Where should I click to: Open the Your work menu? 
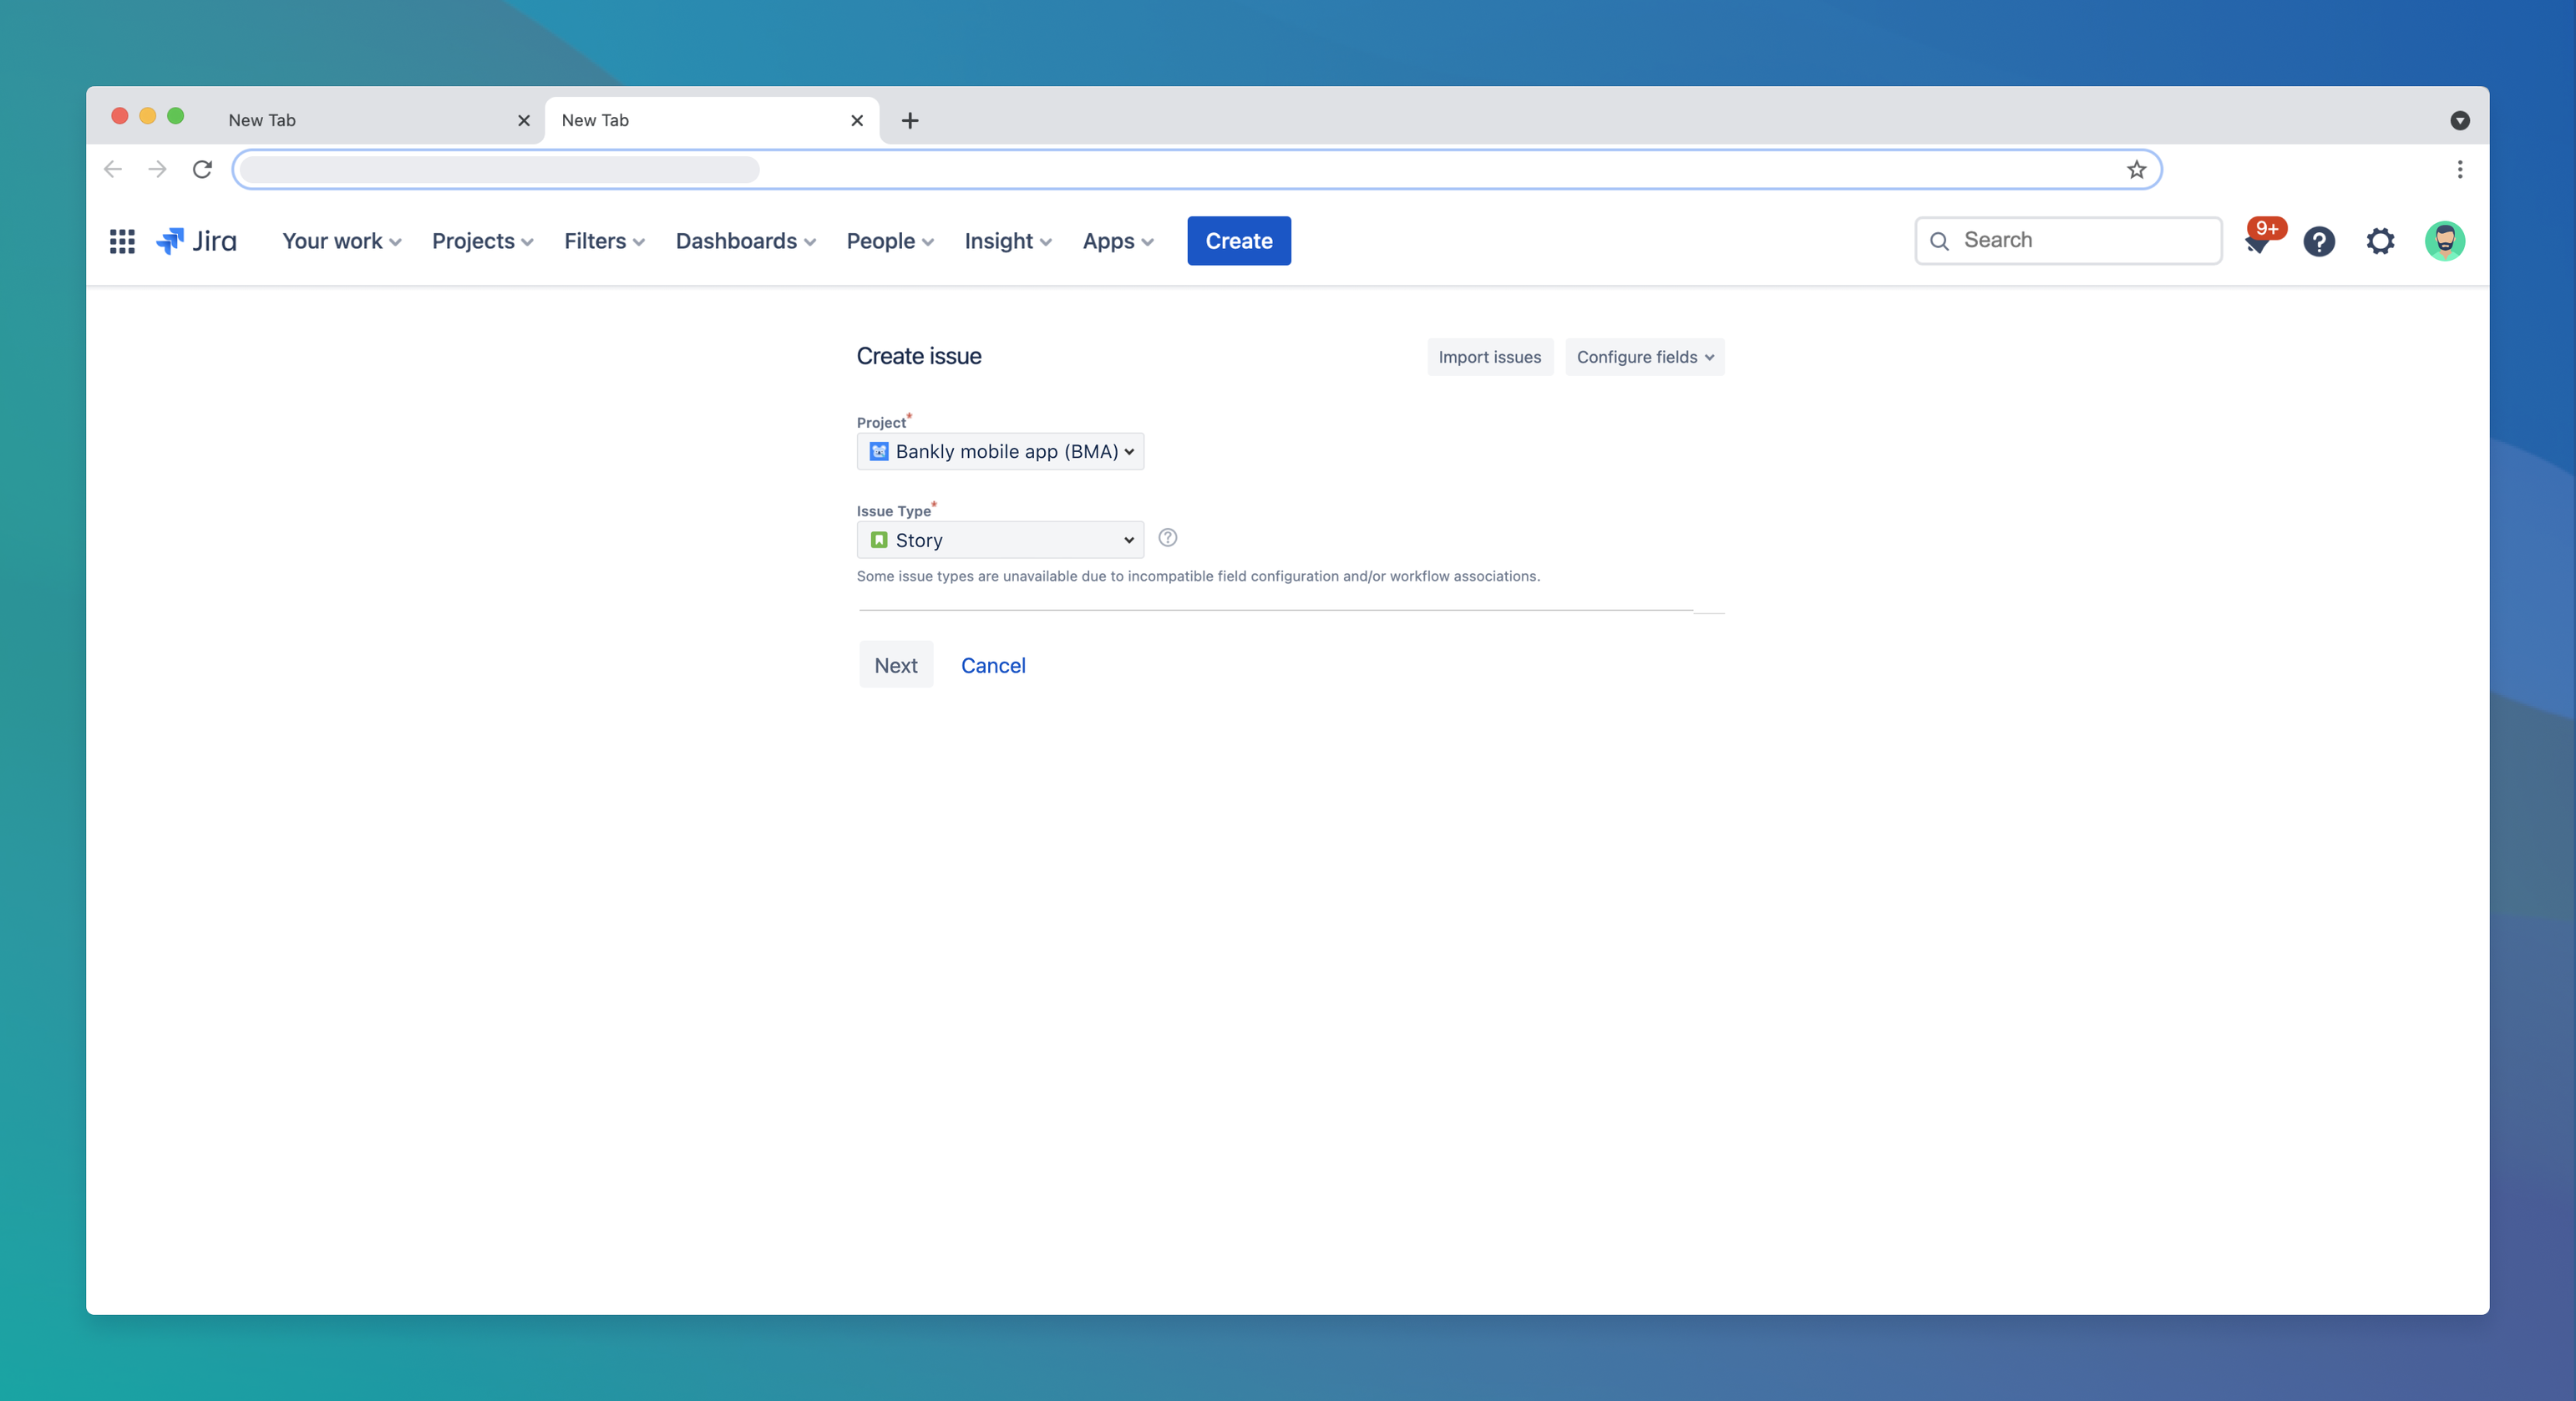click(342, 240)
